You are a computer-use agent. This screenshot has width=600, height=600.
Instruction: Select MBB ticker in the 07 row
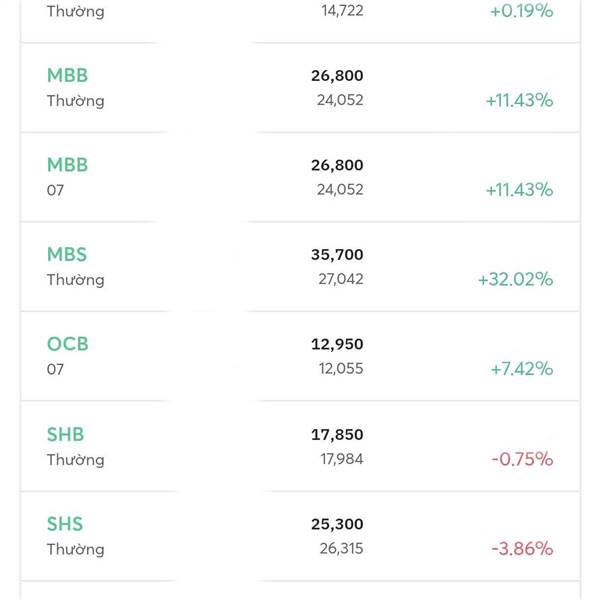coord(67,165)
